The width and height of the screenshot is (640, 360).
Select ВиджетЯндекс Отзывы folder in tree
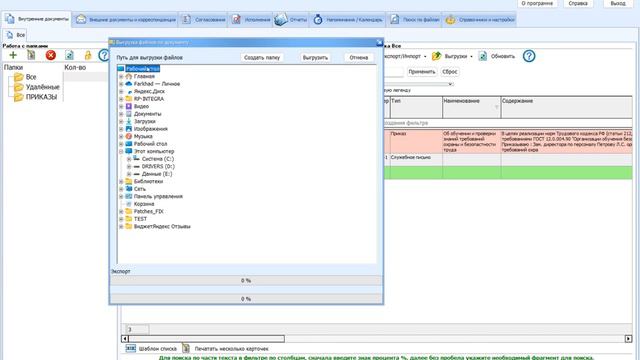click(162, 227)
